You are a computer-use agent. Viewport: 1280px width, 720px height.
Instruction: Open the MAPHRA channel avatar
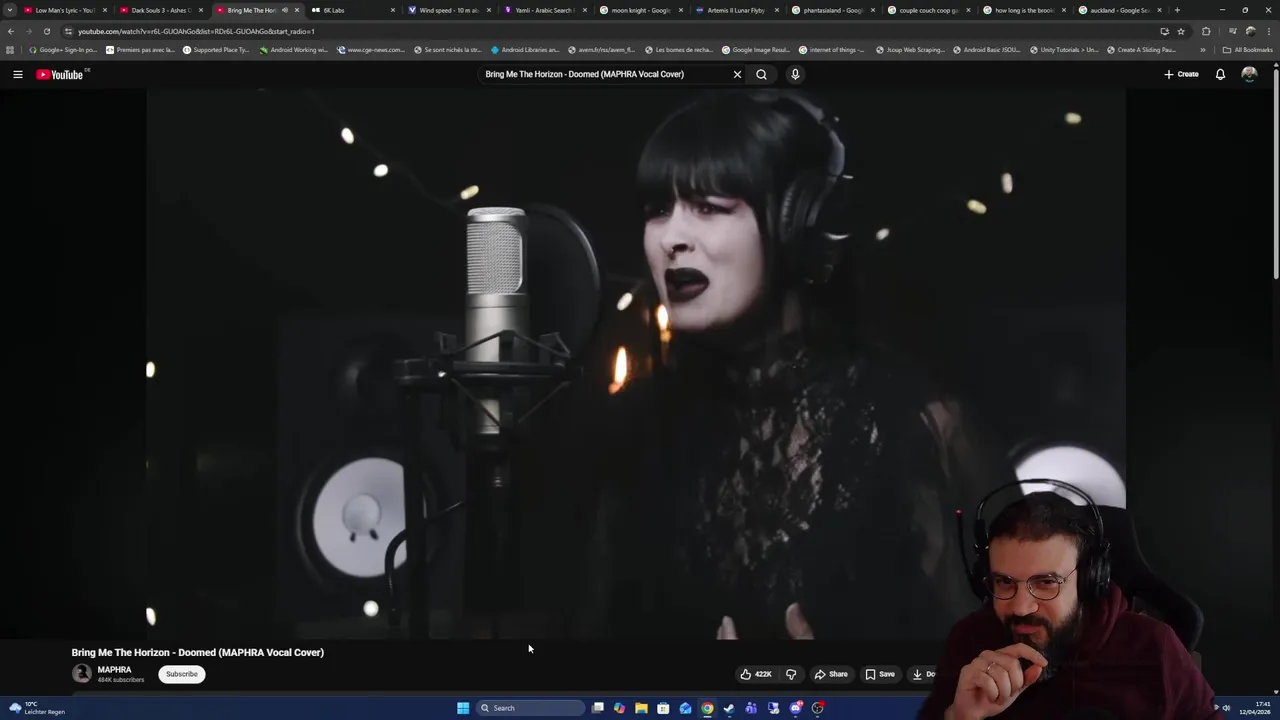click(82, 674)
